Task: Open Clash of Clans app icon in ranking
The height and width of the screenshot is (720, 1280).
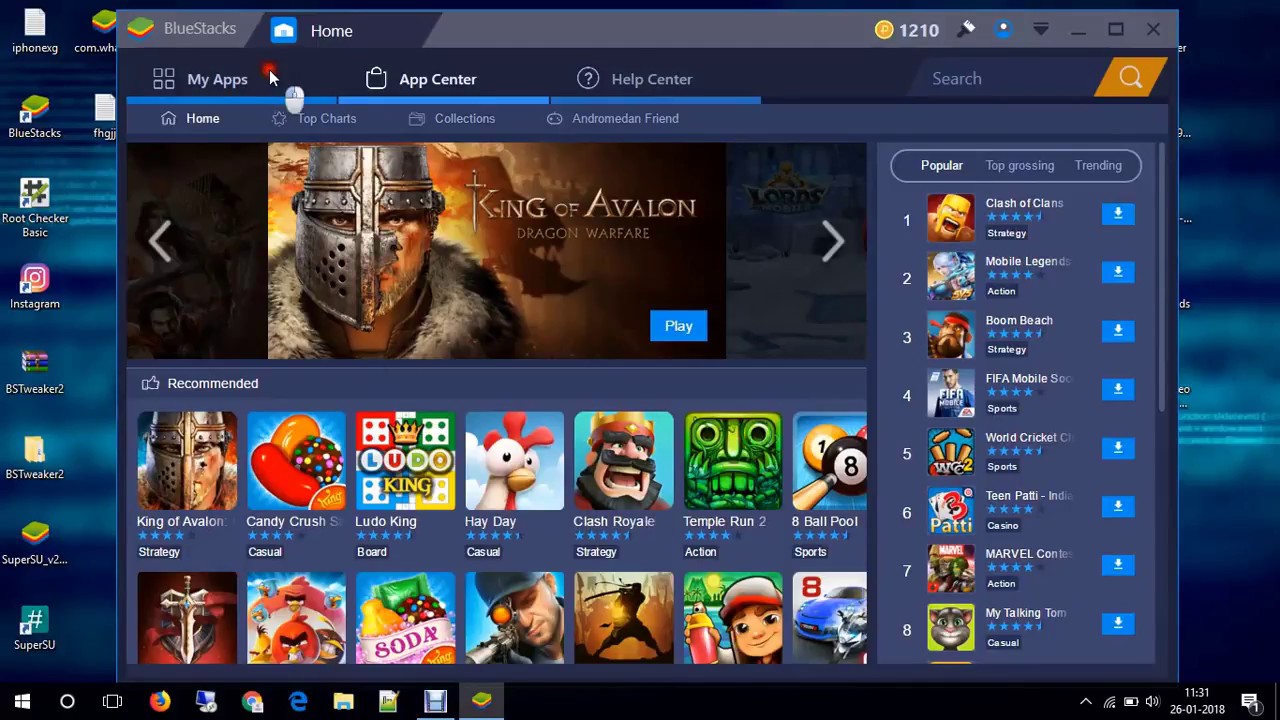Action: click(950, 218)
